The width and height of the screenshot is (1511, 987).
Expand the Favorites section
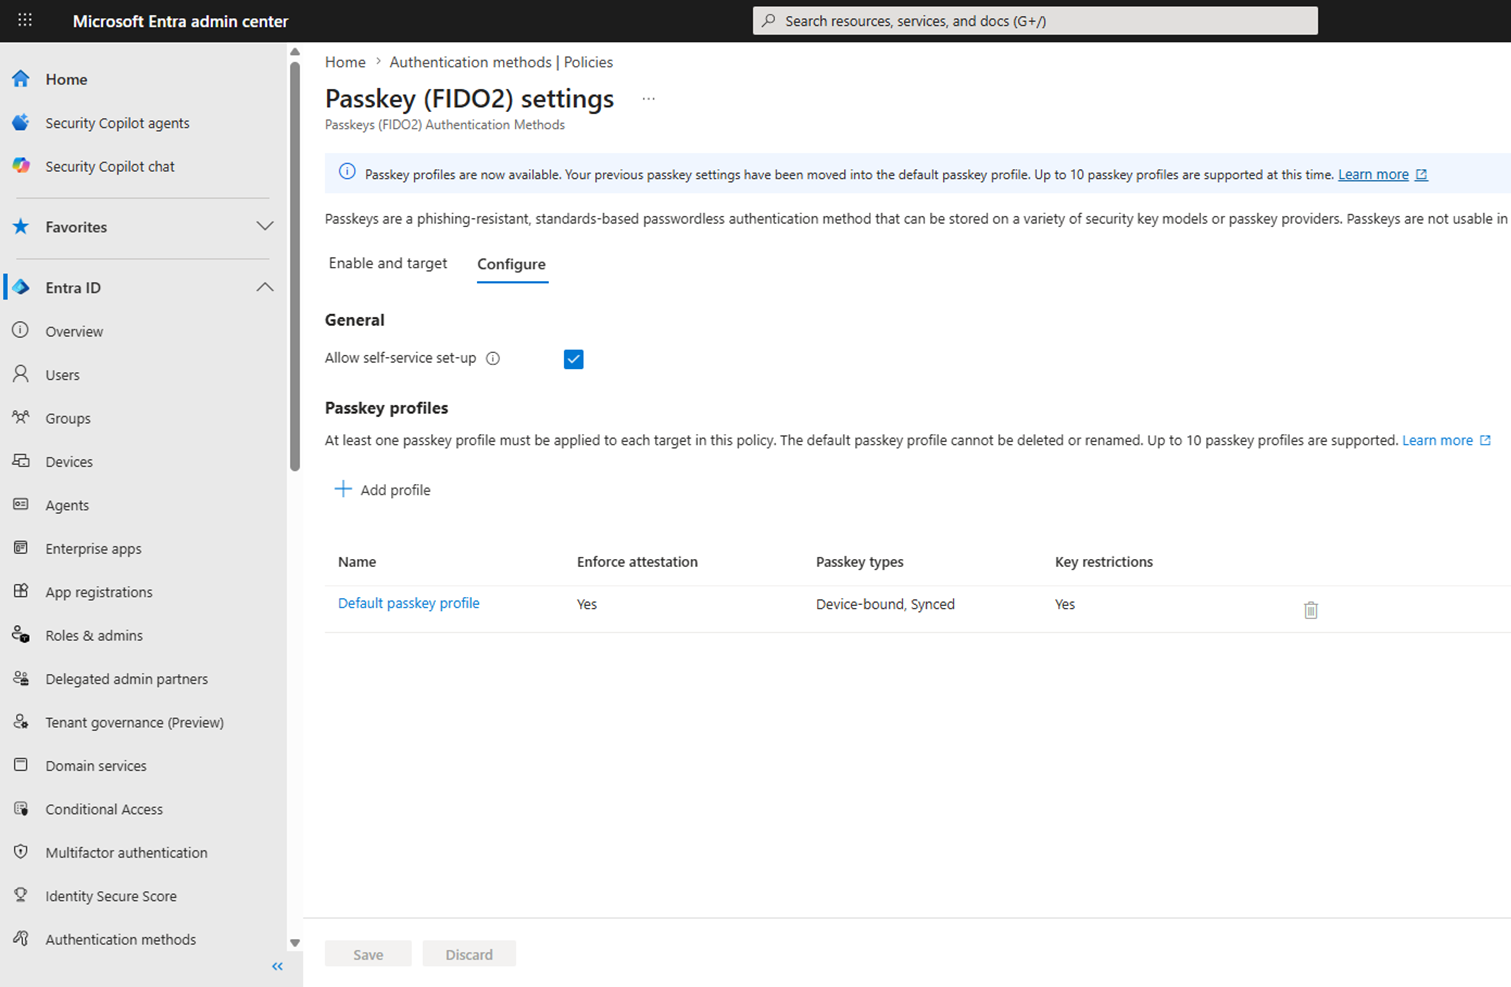pyautogui.click(x=264, y=227)
